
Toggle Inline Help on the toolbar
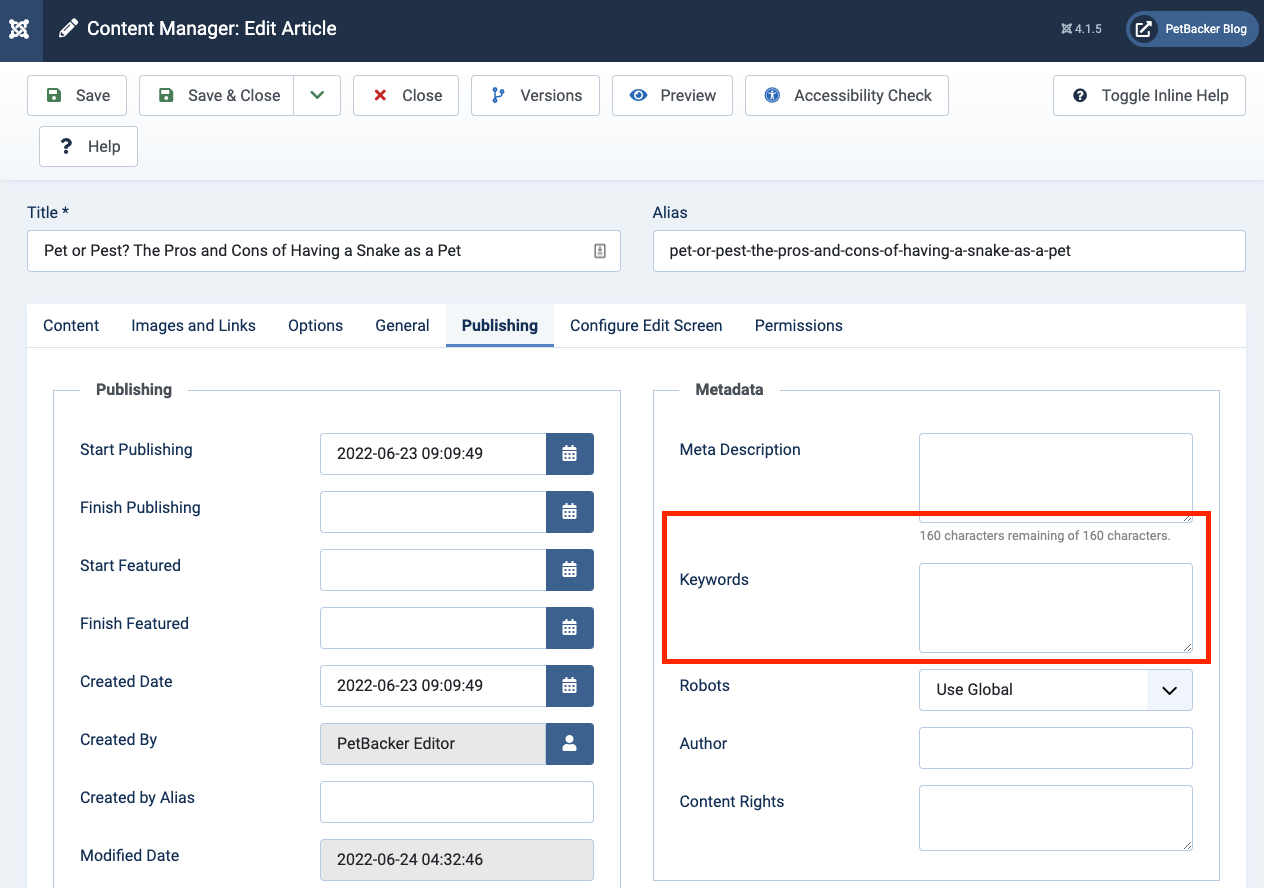[1149, 95]
